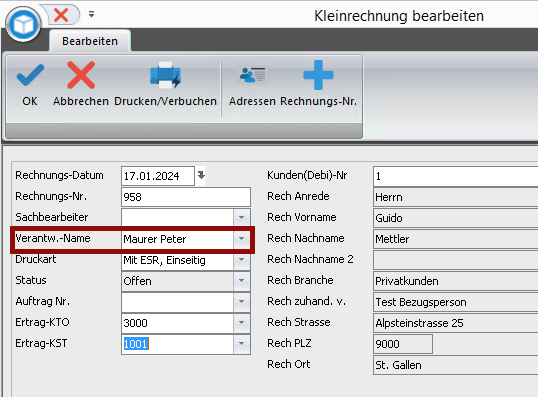The image size is (538, 397).
Task: Click the Abbrechen red cross icon
Action: [81, 75]
